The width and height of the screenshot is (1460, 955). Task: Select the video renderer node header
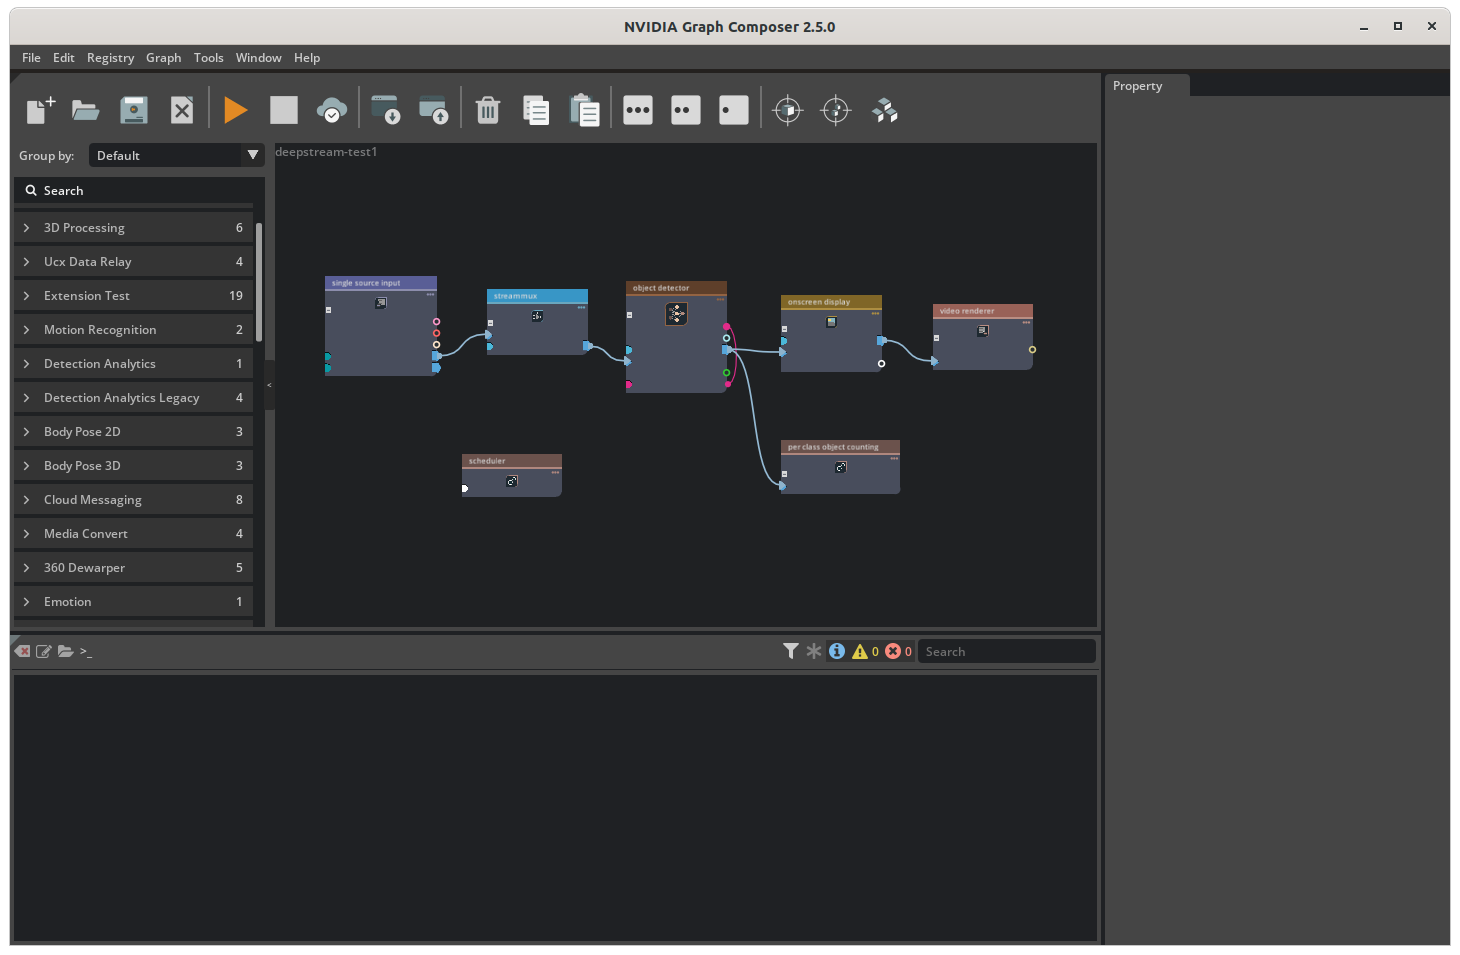[x=983, y=311]
